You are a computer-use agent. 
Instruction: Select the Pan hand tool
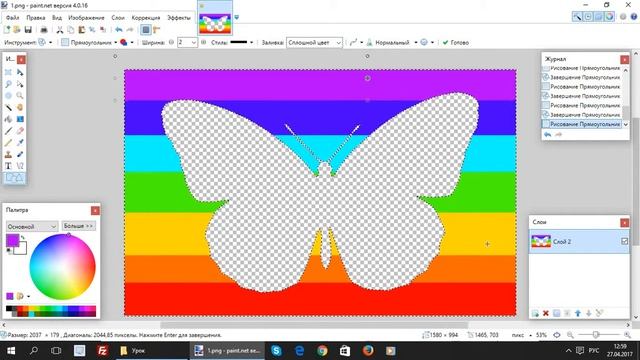(x=20, y=107)
